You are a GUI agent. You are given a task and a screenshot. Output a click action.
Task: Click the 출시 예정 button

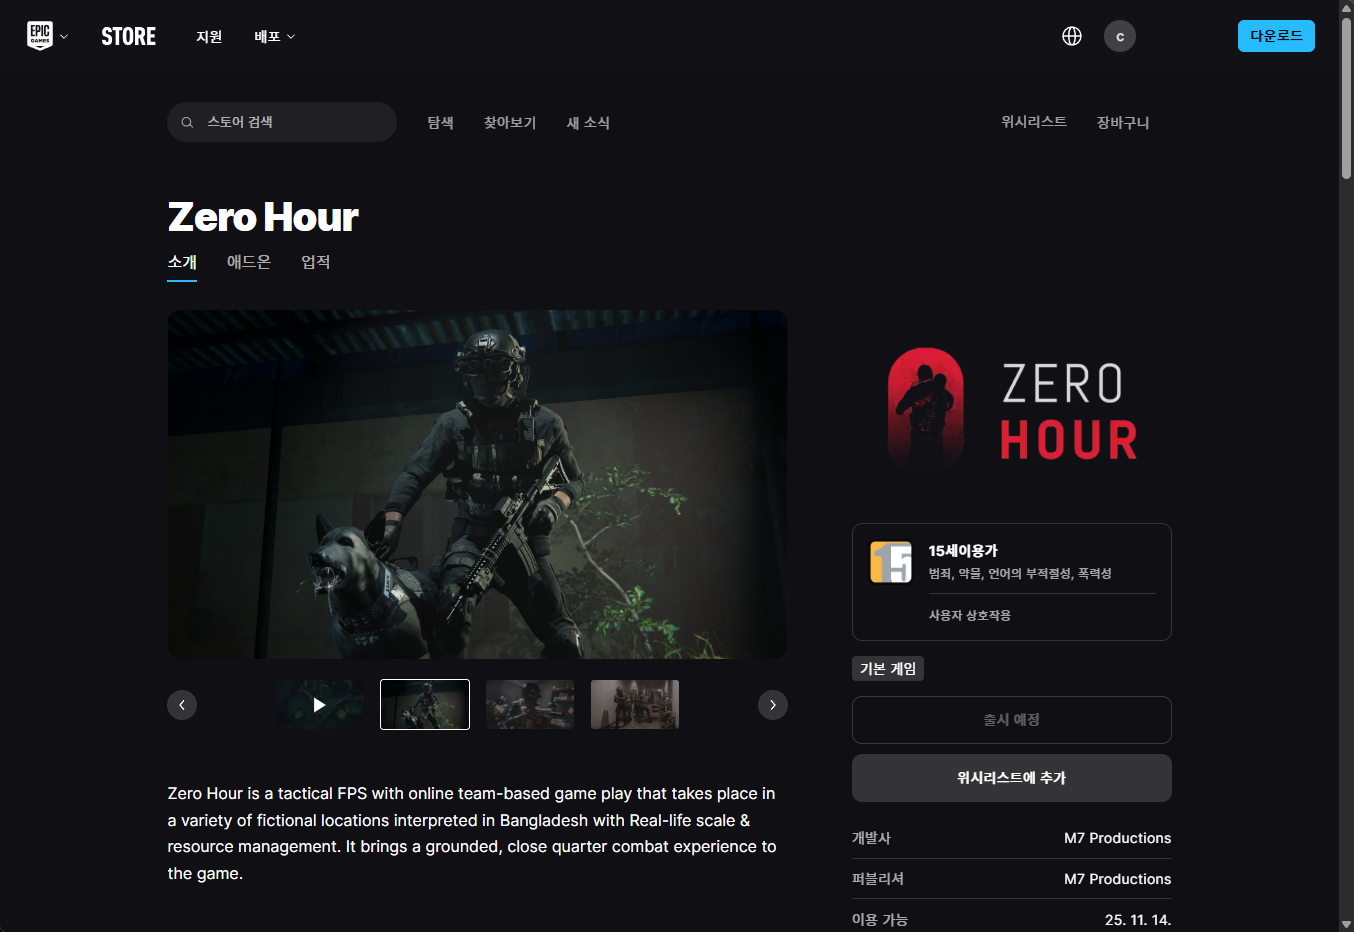(x=1012, y=720)
